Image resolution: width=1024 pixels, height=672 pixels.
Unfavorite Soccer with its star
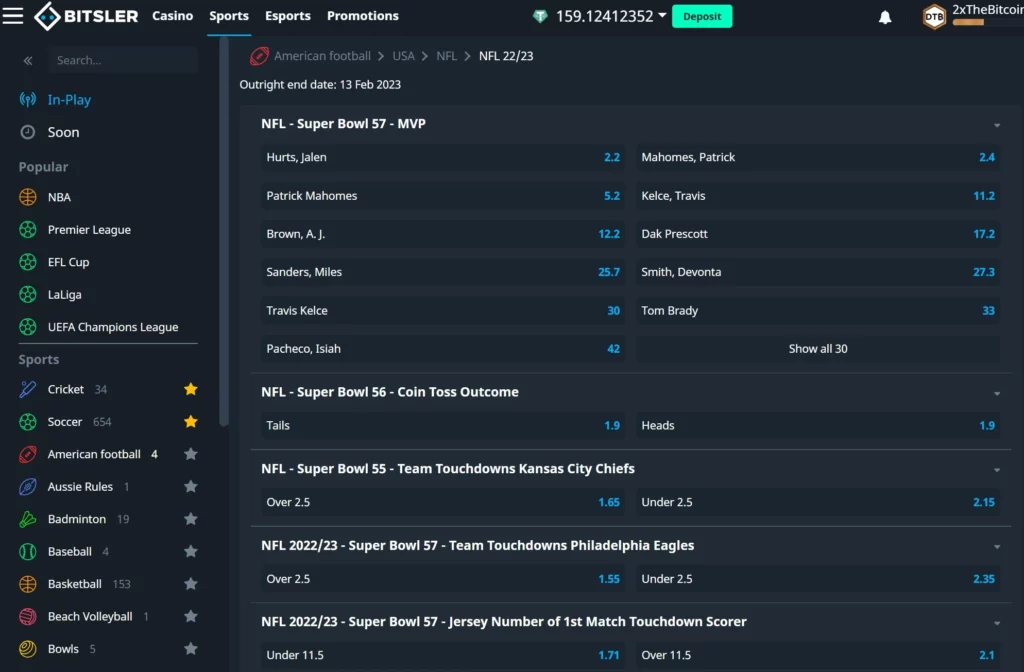[x=191, y=421]
